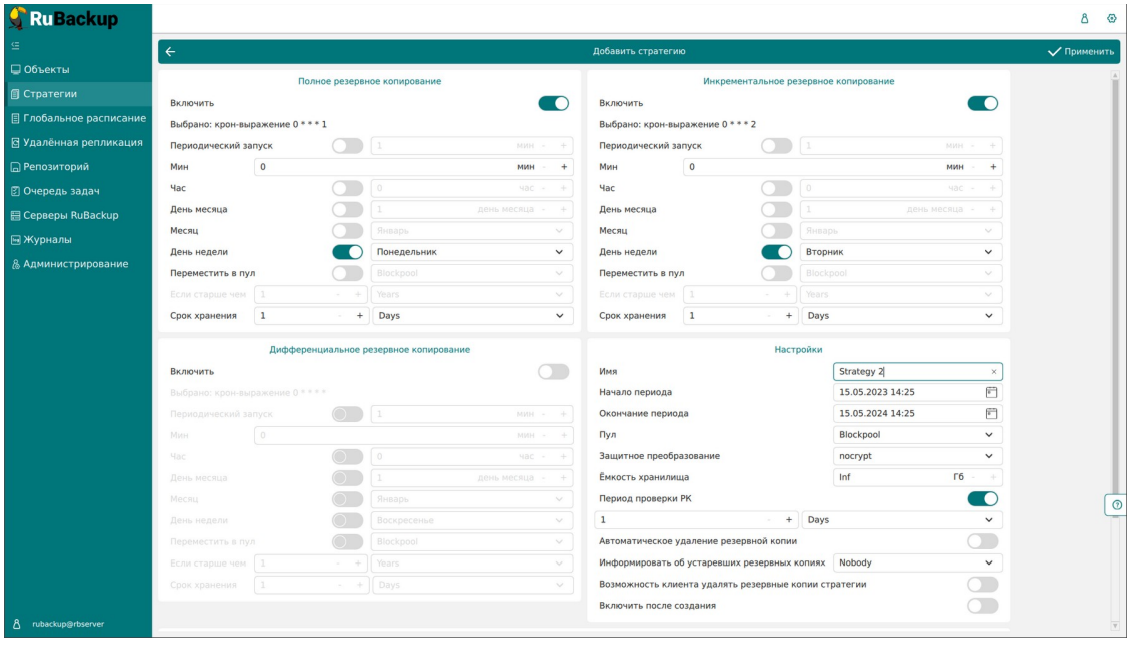This screenshot has width=1133, height=645.
Task: Open verification period Days dropdown
Action: coord(901,520)
